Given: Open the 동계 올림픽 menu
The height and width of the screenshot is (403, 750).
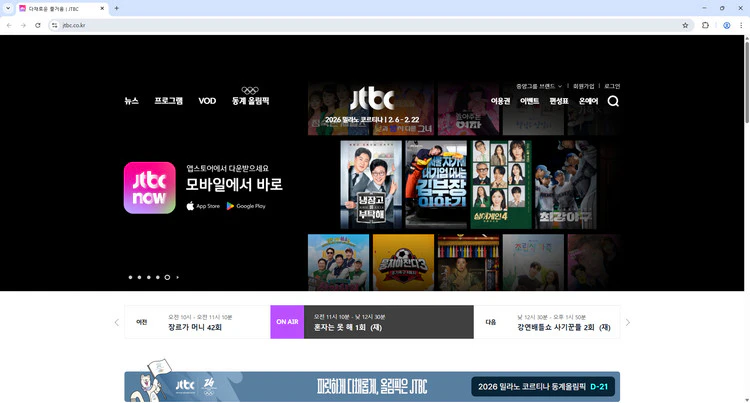Looking at the screenshot, I should coord(250,101).
